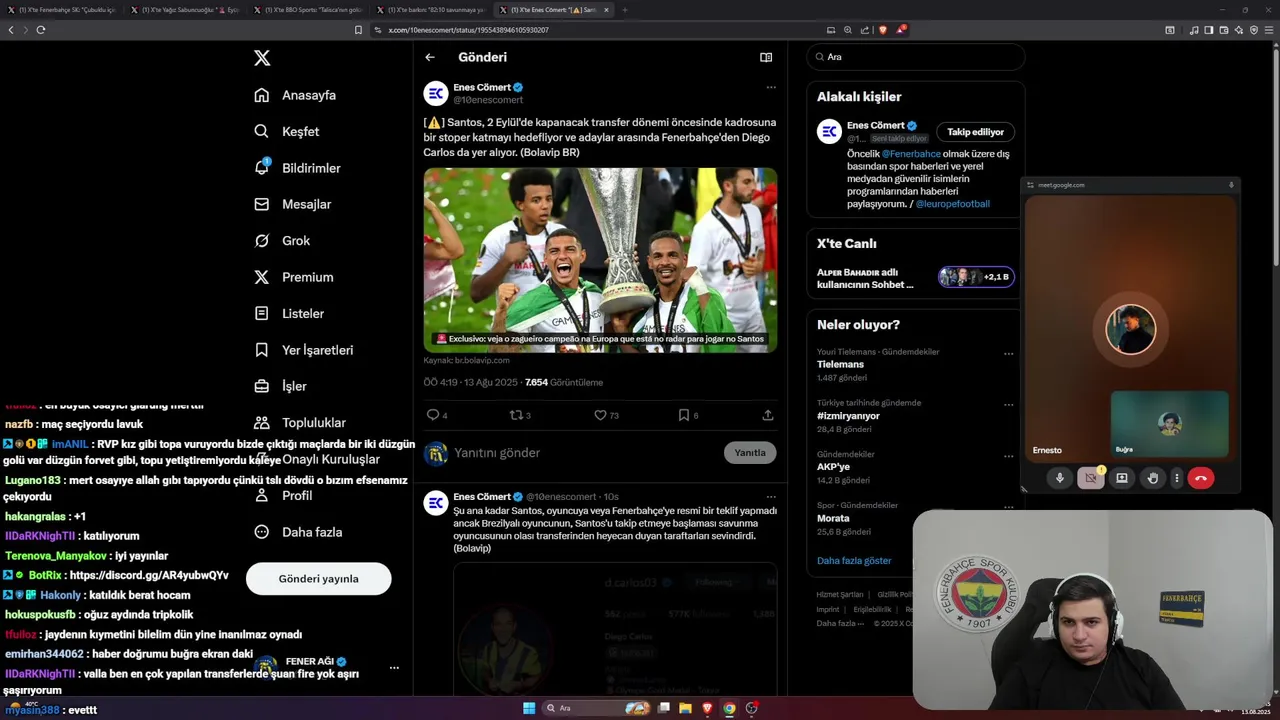Open options for Tielemans trend

pyautogui.click(x=1008, y=354)
